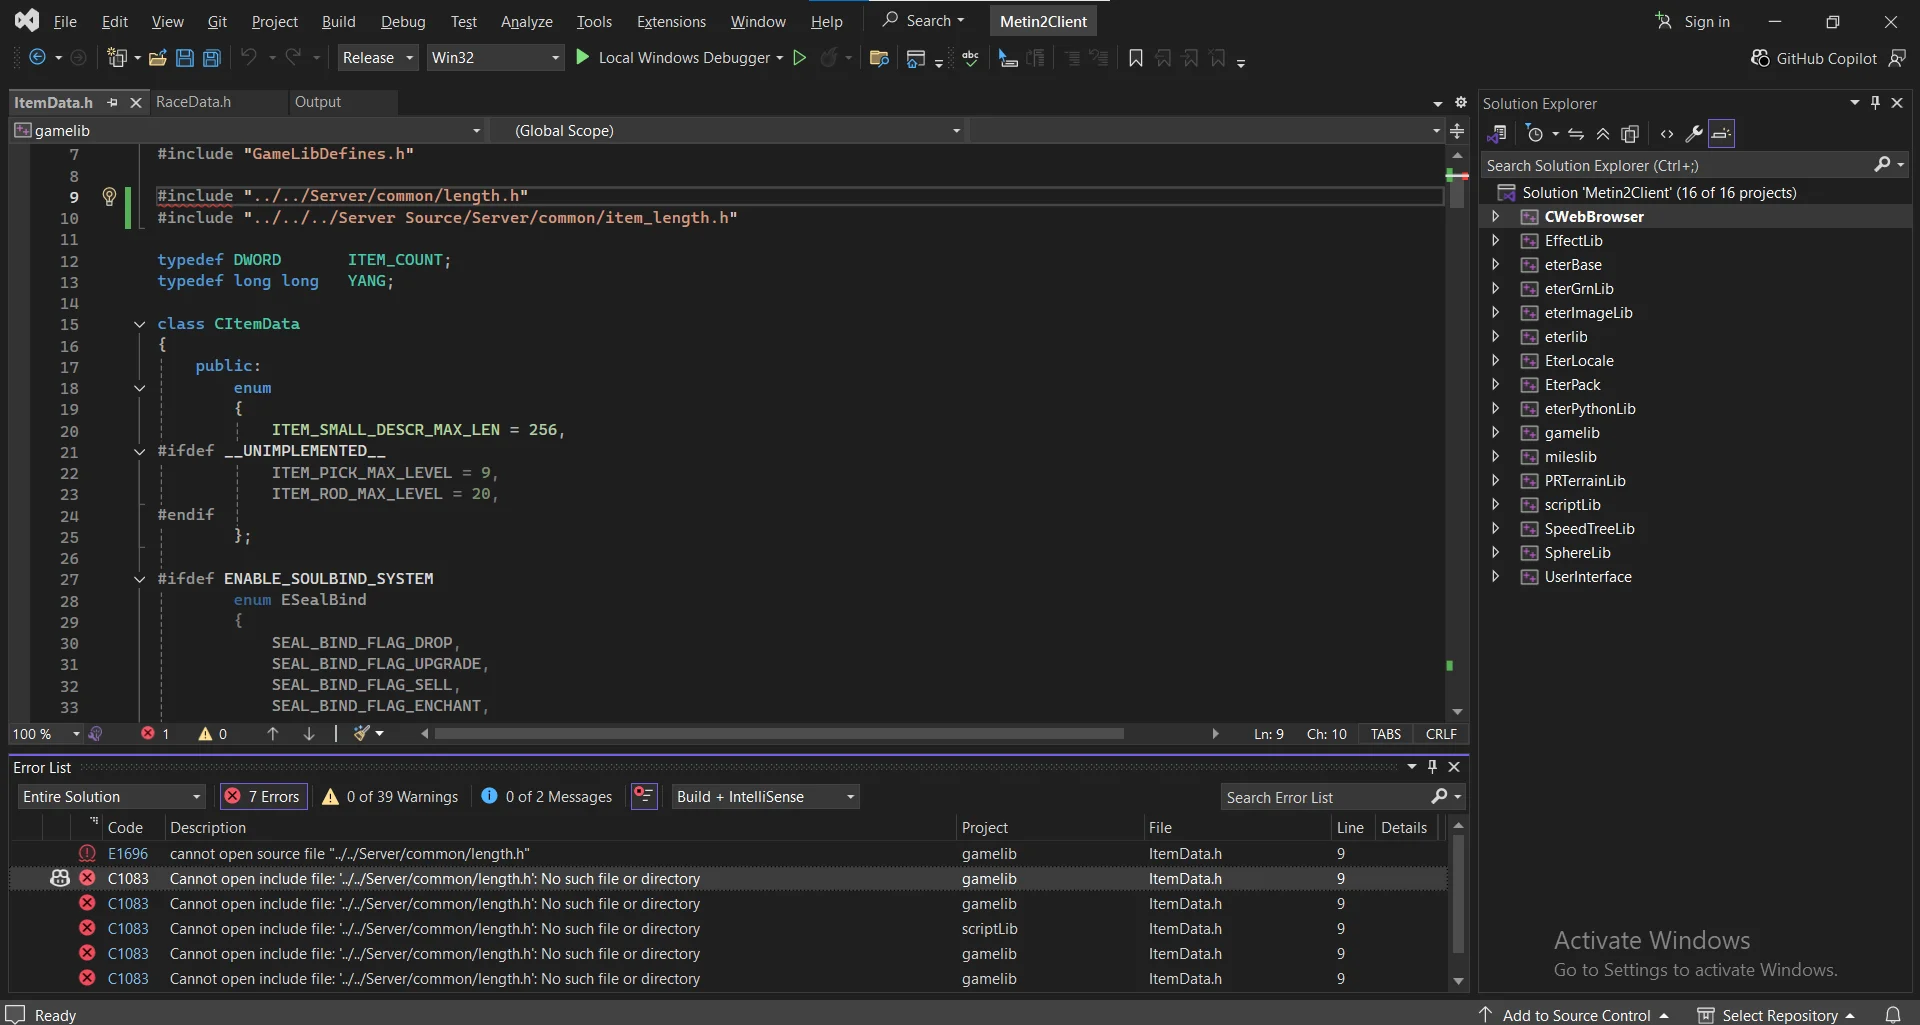Click the code cleanup broom icon
The image size is (1920, 1025).
point(362,733)
